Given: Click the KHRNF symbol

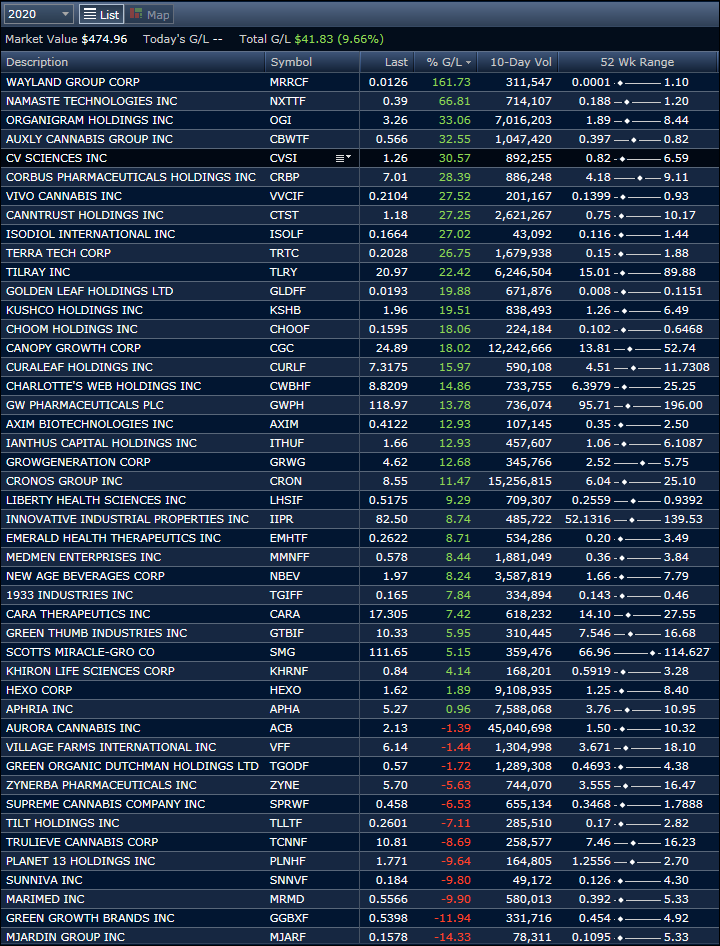Looking at the screenshot, I should 288,671.
